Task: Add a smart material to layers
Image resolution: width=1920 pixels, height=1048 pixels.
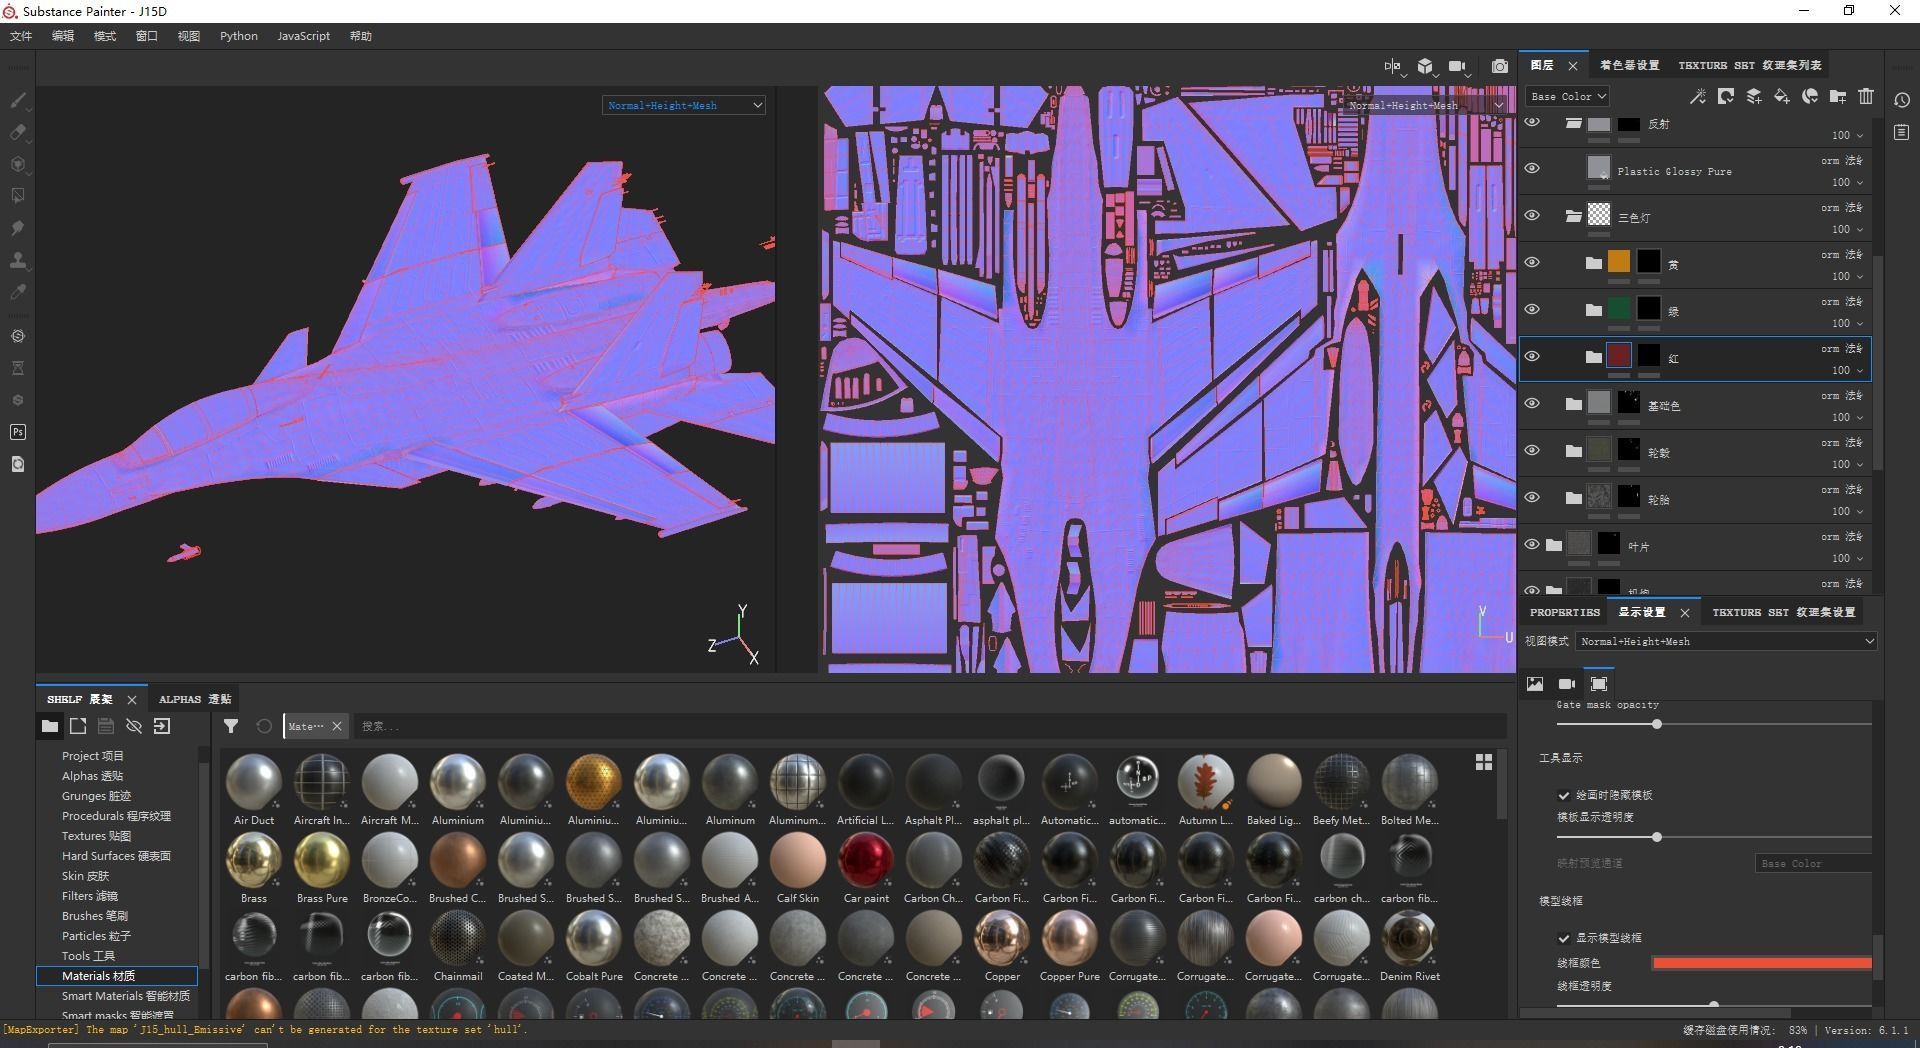Action: (x=1810, y=96)
